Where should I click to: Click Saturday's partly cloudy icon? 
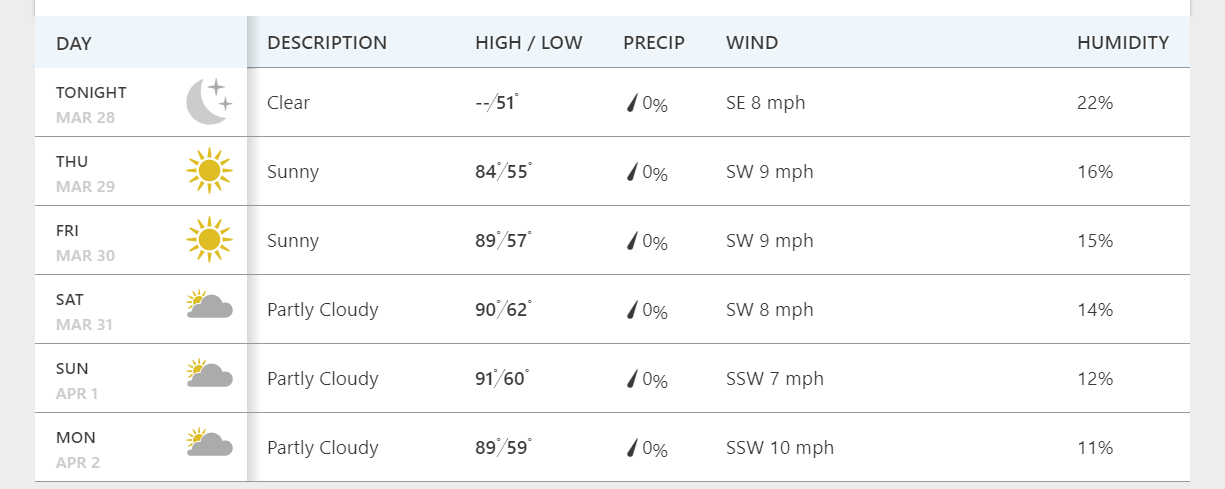209,305
